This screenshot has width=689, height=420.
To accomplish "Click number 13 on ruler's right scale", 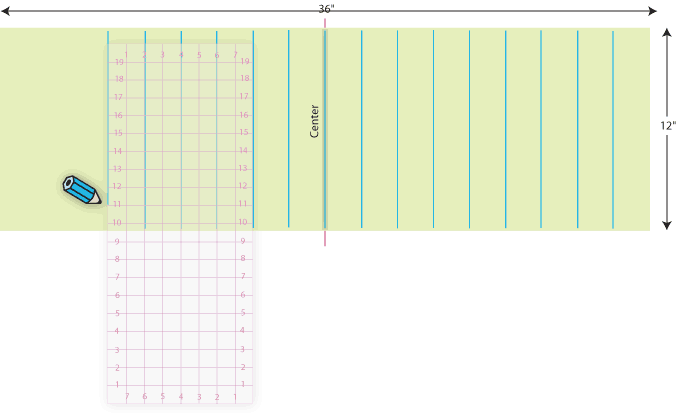I will tap(243, 168).
